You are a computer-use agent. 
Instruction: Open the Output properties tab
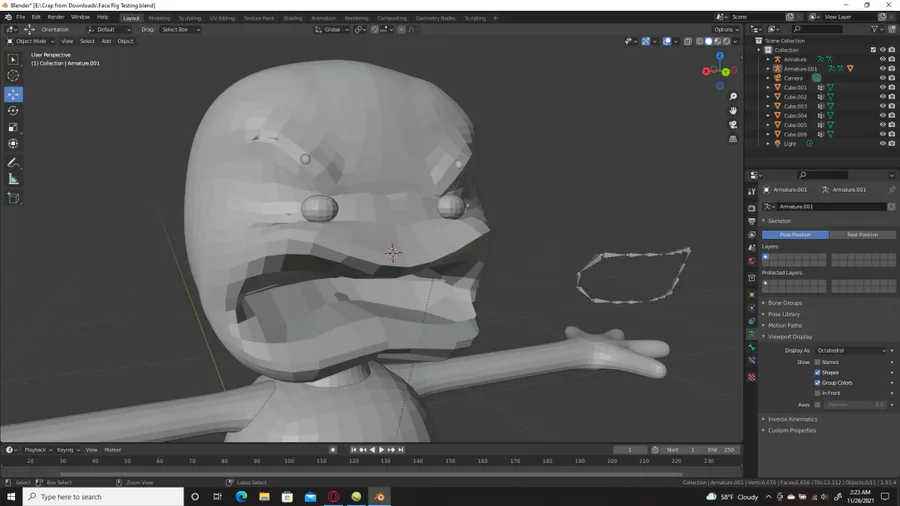coord(752,221)
